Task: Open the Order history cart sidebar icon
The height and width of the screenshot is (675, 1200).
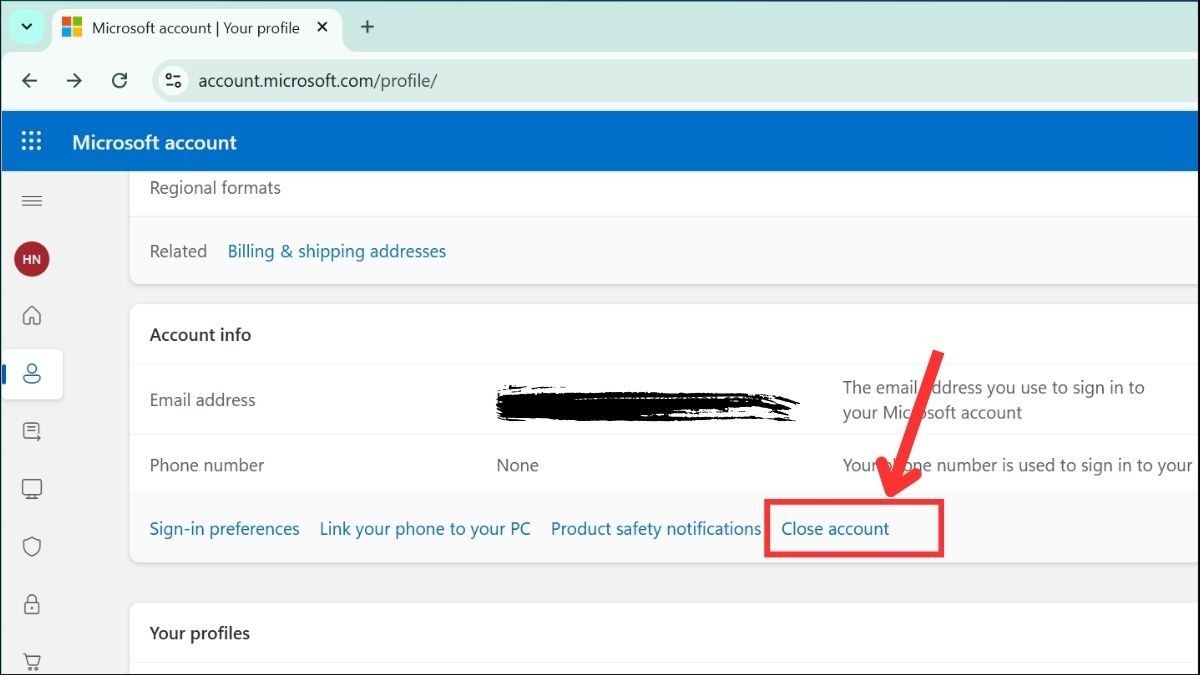Action: point(32,661)
